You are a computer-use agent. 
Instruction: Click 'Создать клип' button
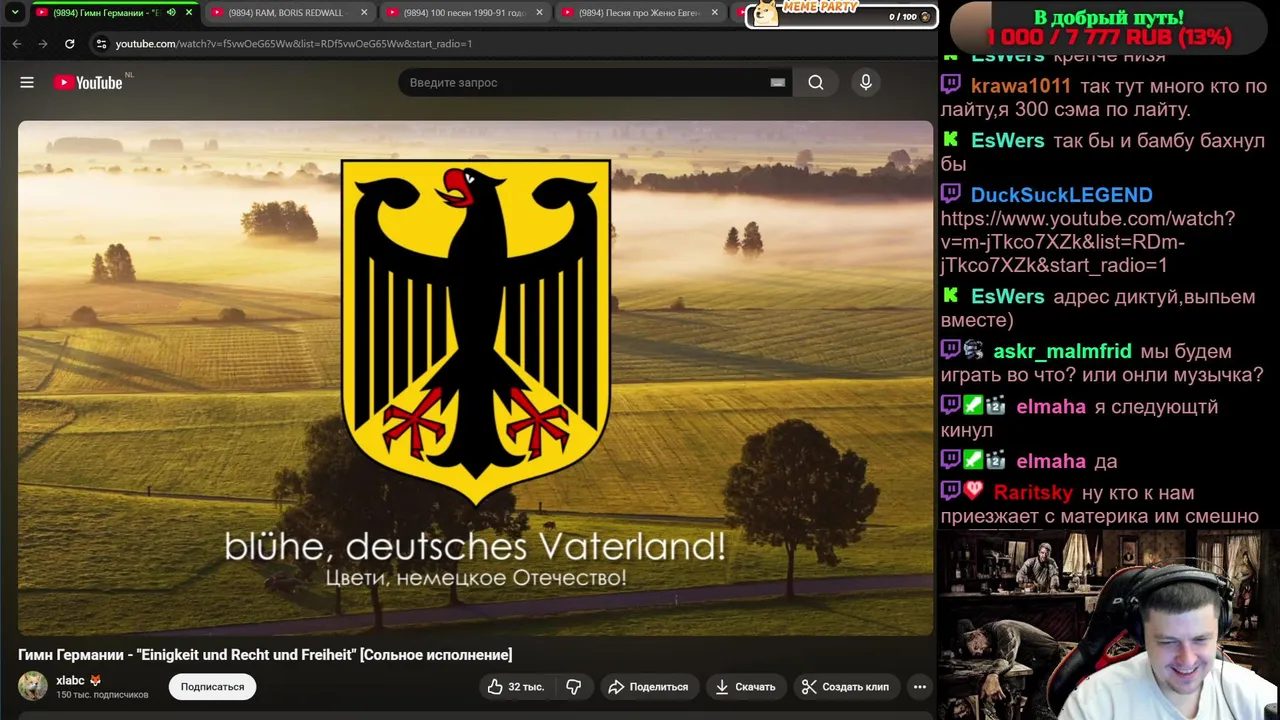[845, 687]
